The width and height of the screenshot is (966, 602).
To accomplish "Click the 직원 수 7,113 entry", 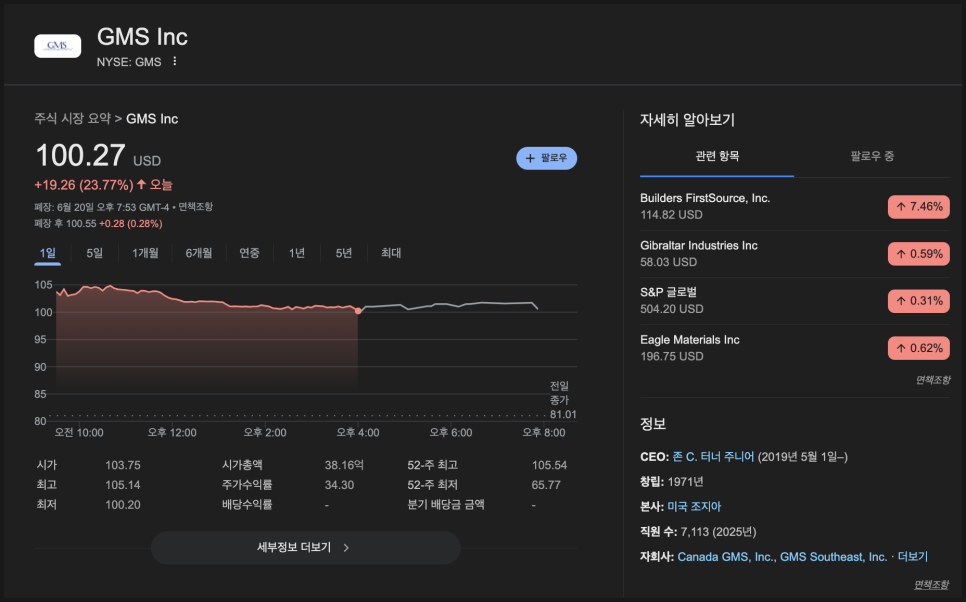I will (x=698, y=532).
